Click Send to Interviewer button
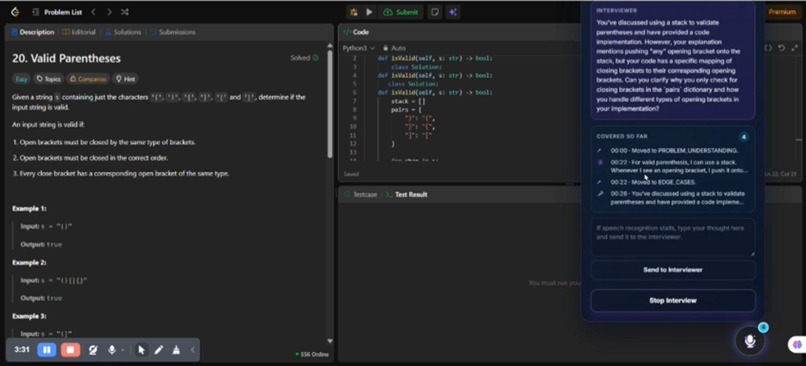806x366 pixels. click(x=672, y=270)
